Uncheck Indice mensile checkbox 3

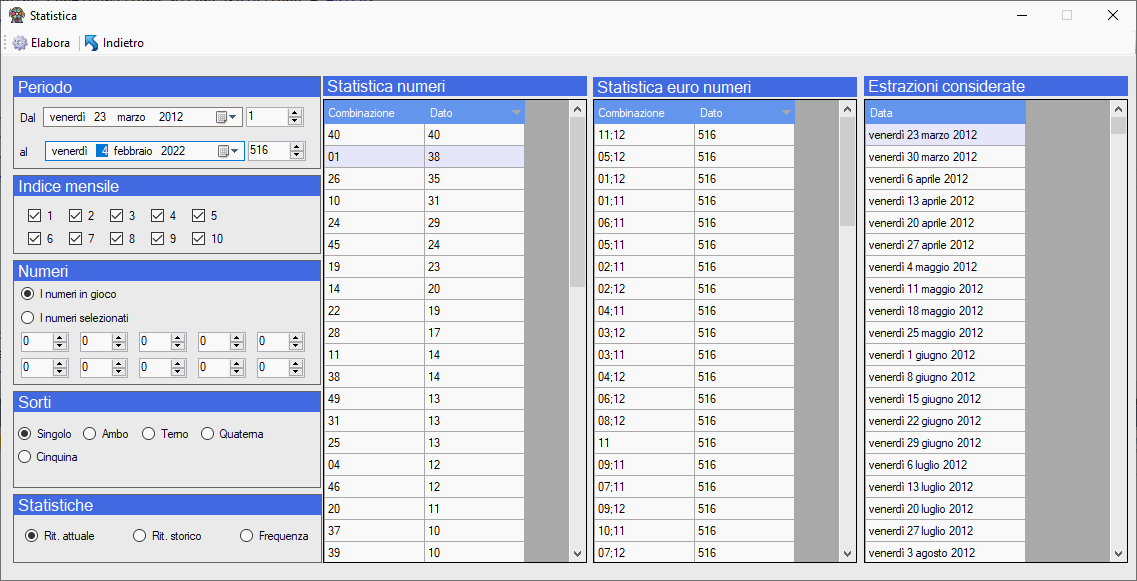coord(116,215)
